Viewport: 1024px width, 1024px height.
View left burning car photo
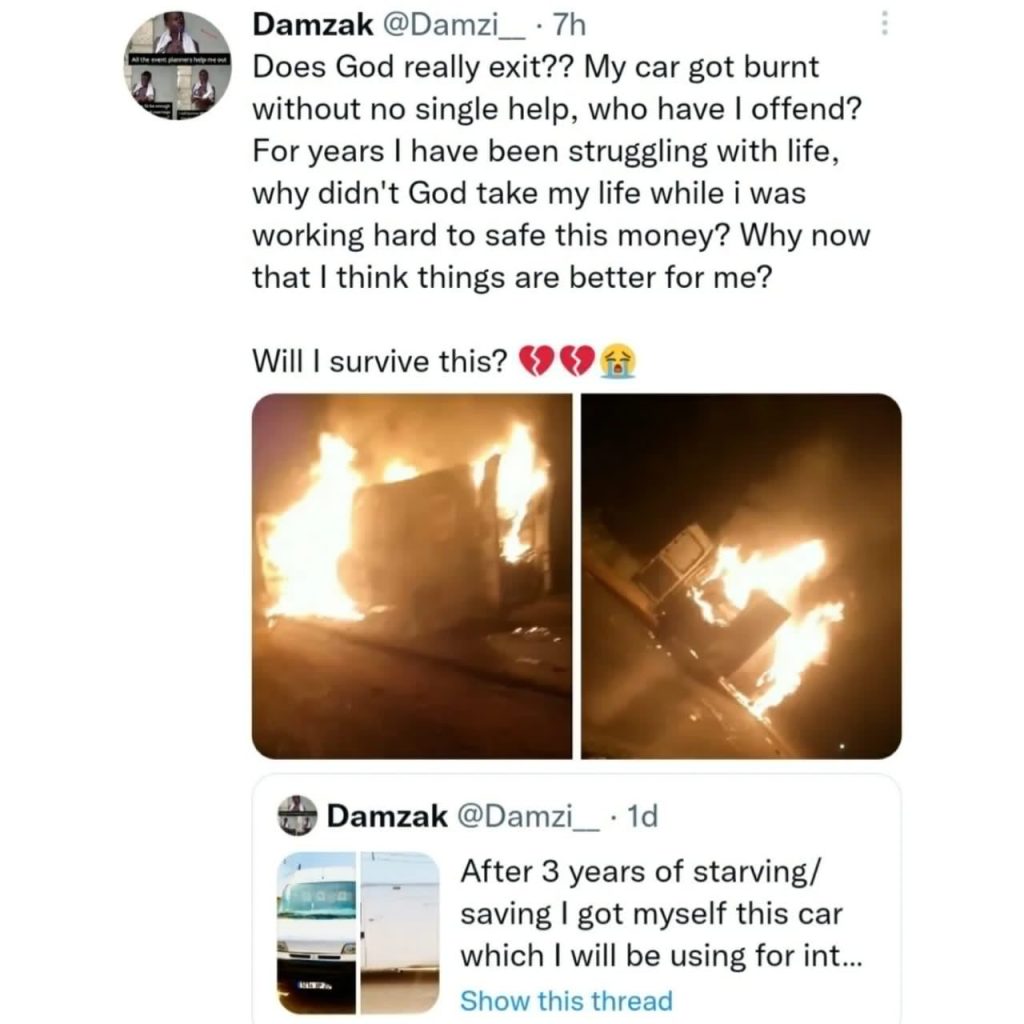[412, 576]
